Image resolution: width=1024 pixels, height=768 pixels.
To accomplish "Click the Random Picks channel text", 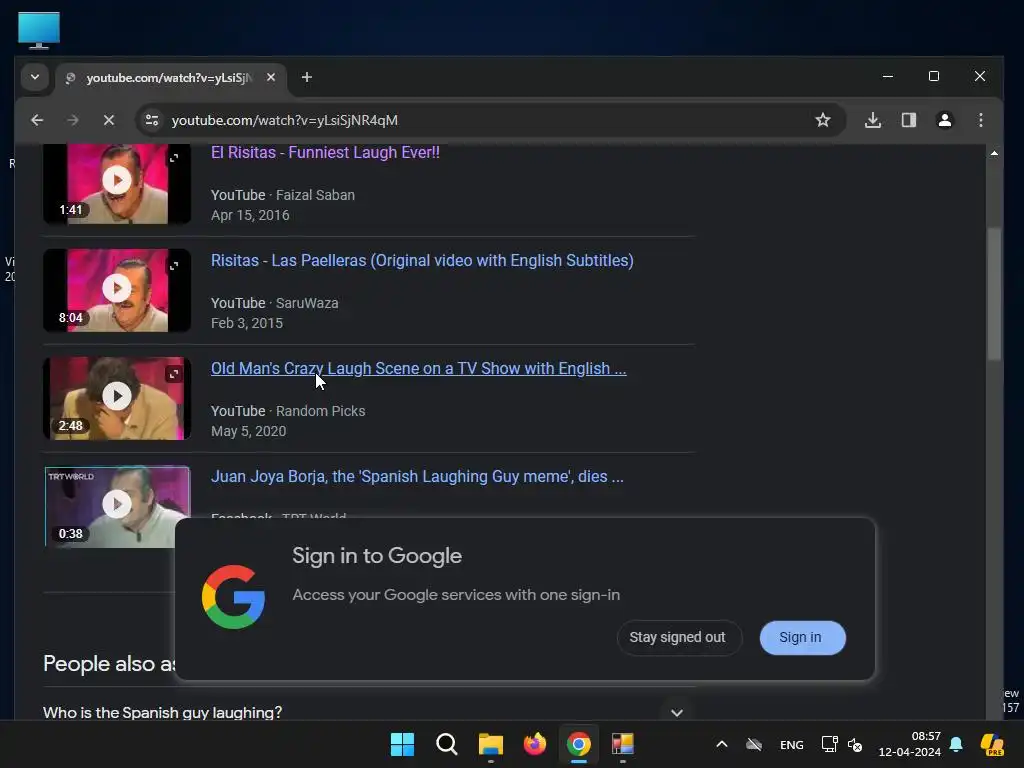I will coord(321,411).
